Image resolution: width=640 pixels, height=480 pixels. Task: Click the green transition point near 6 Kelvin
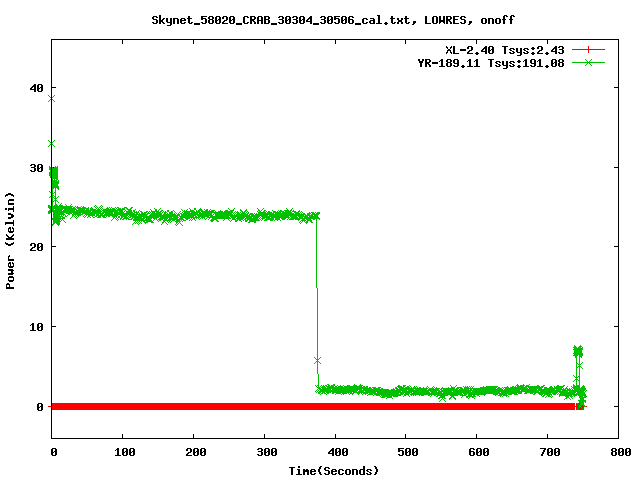coord(317,361)
